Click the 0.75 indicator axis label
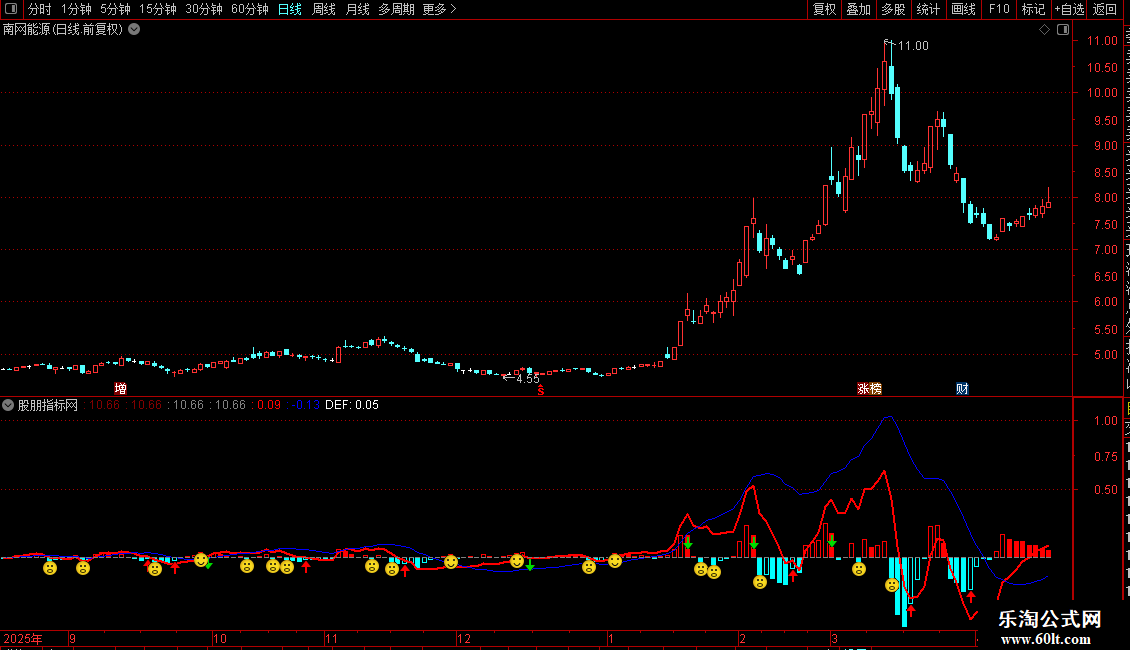Screen dimensions: 1130x650 pyautogui.click(x=1105, y=457)
